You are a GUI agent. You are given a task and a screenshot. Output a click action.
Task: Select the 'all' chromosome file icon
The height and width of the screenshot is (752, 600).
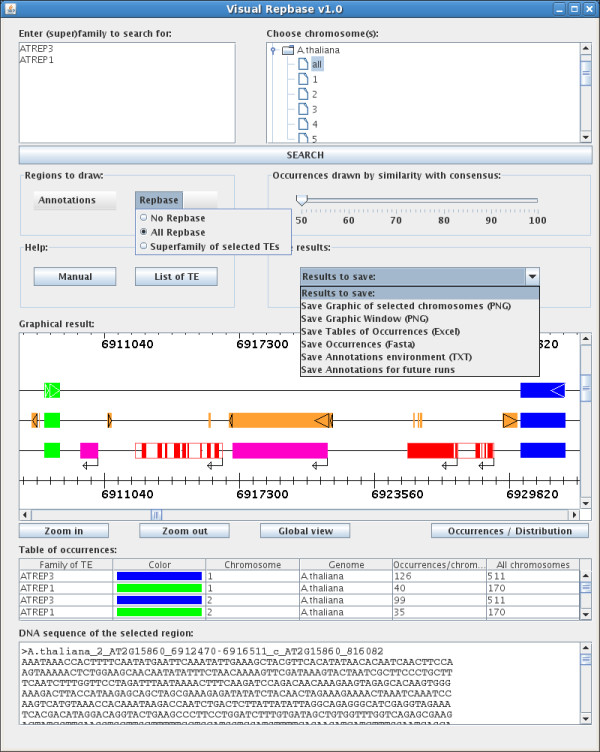(x=303, y=64)
